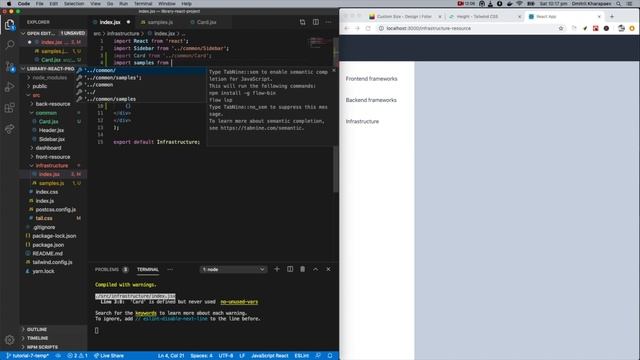
Task: Click the notifications bell in the status bar
Action: [x=330, y=356]
